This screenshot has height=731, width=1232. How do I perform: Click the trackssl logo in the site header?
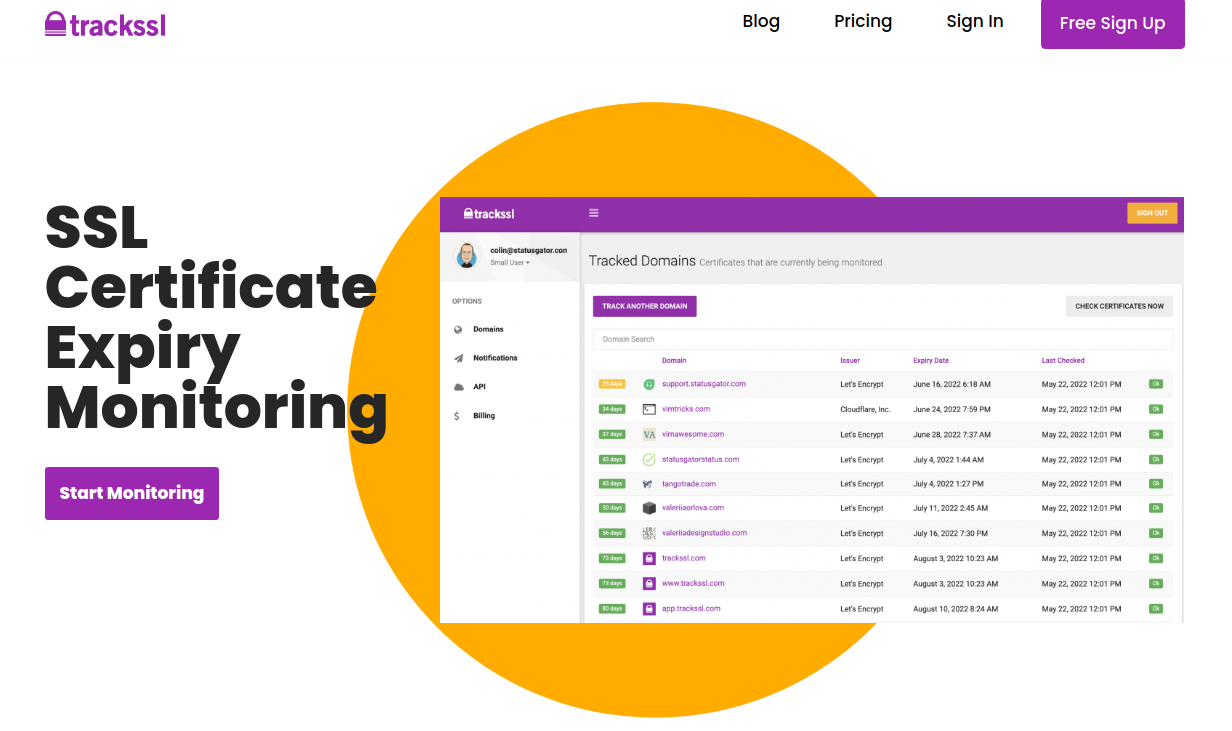coord(105,24)
